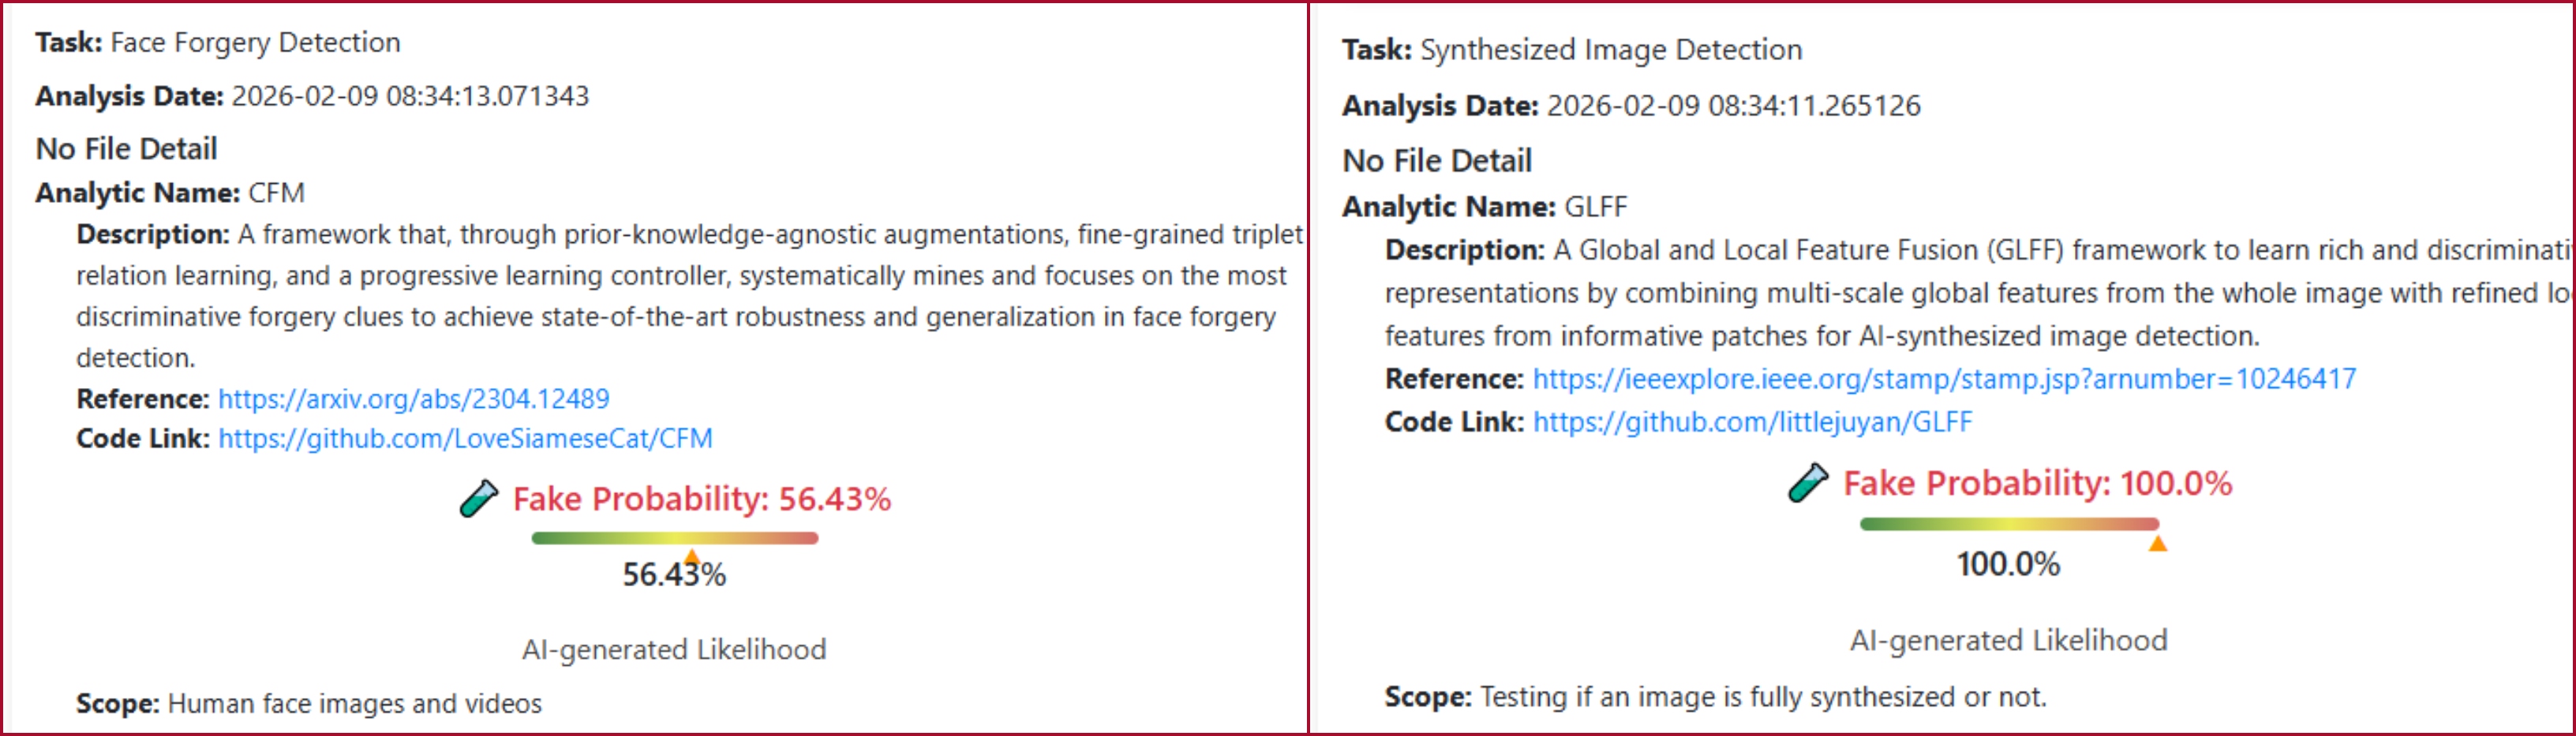Click the test tube icon beside 56.43% fake probability

[479, 498]
